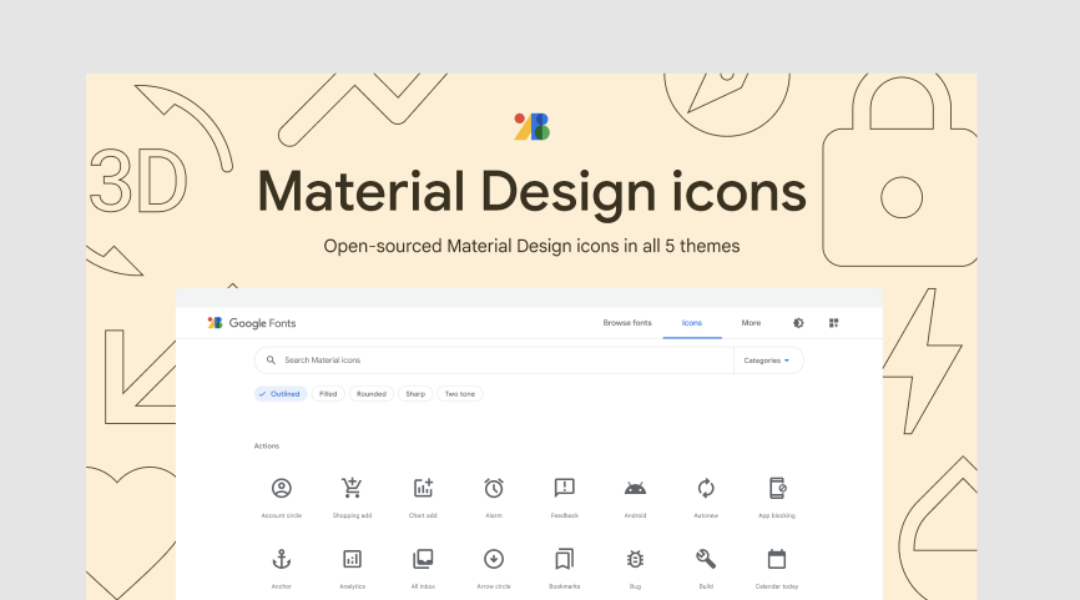Open the More tab
This screenshot has width=1080, height=600.
point(751,323)
